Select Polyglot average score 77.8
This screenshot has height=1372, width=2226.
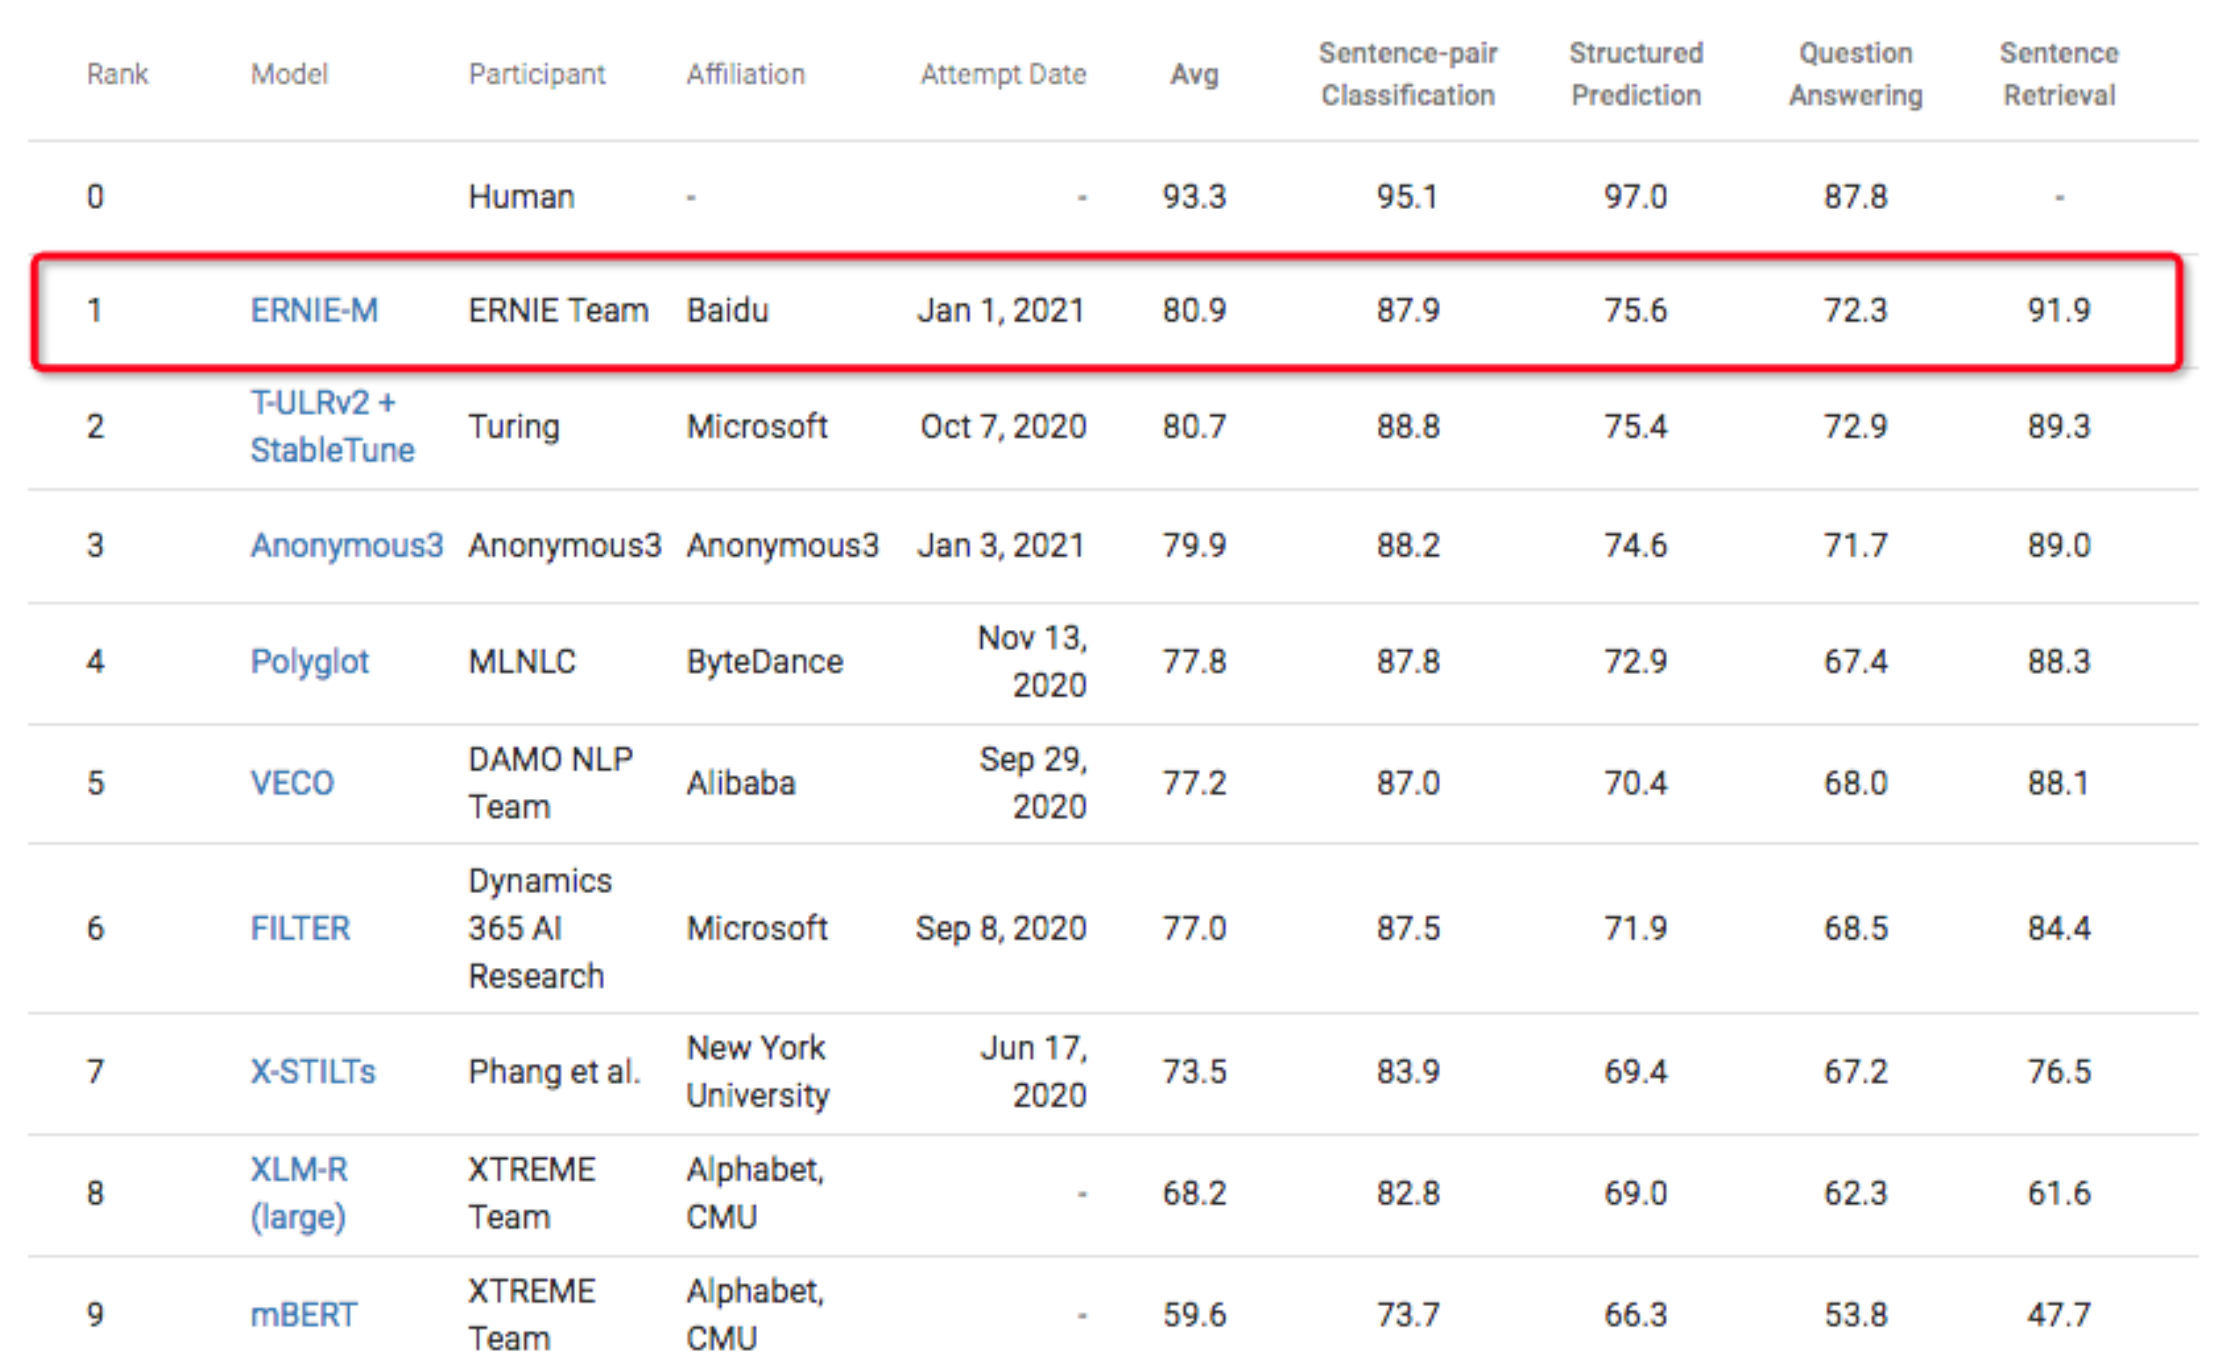tap(1194, 661)
